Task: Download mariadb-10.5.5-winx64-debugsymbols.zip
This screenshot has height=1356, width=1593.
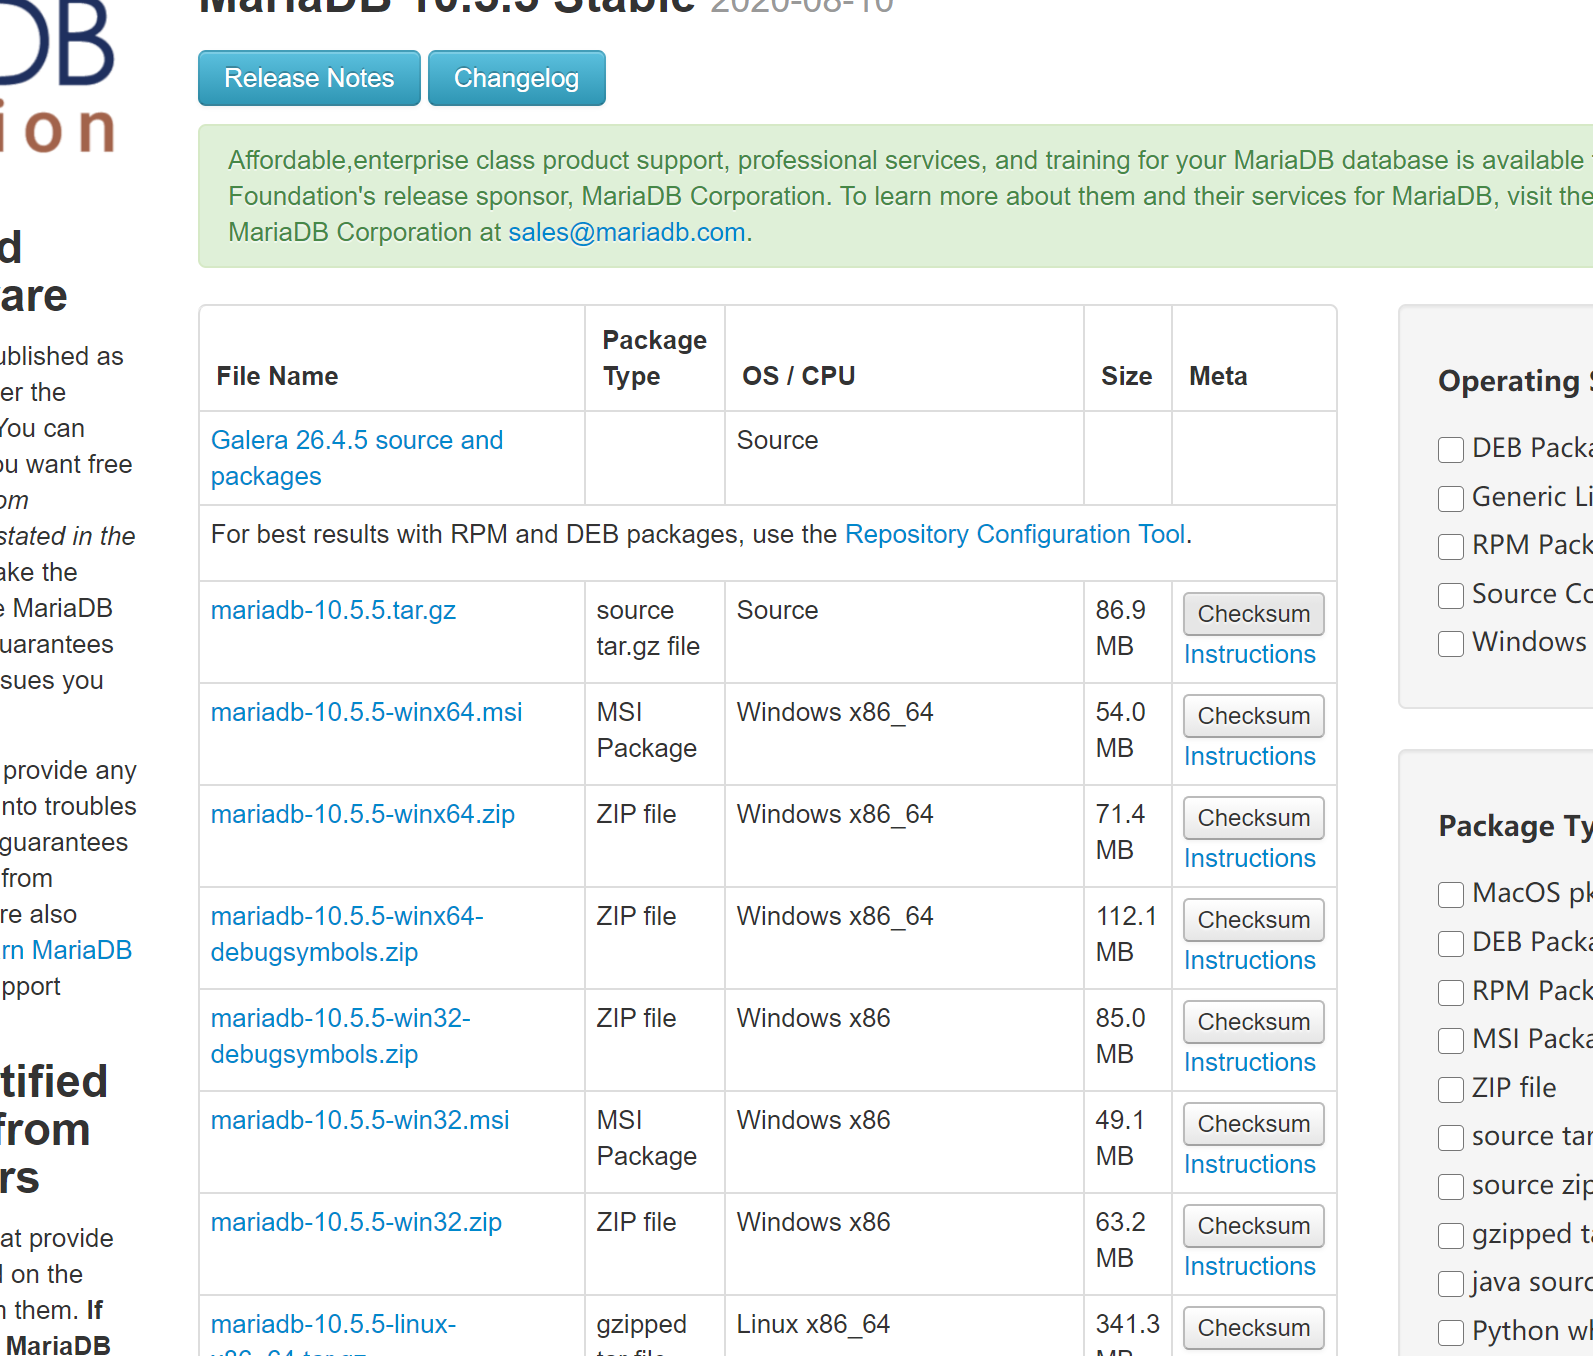Action: (x=347, y=934)
